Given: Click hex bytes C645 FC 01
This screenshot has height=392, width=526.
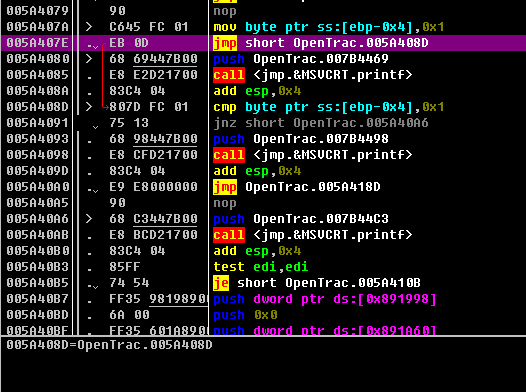Looking at the screenshot, I should (149, 27).
